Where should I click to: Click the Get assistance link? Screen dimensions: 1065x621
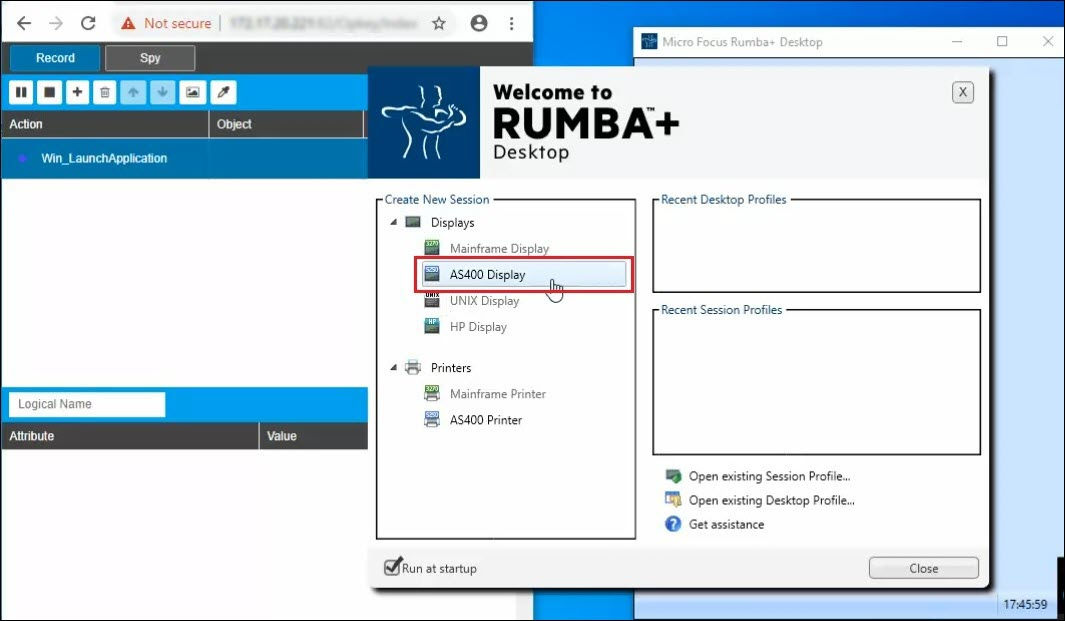726,525
